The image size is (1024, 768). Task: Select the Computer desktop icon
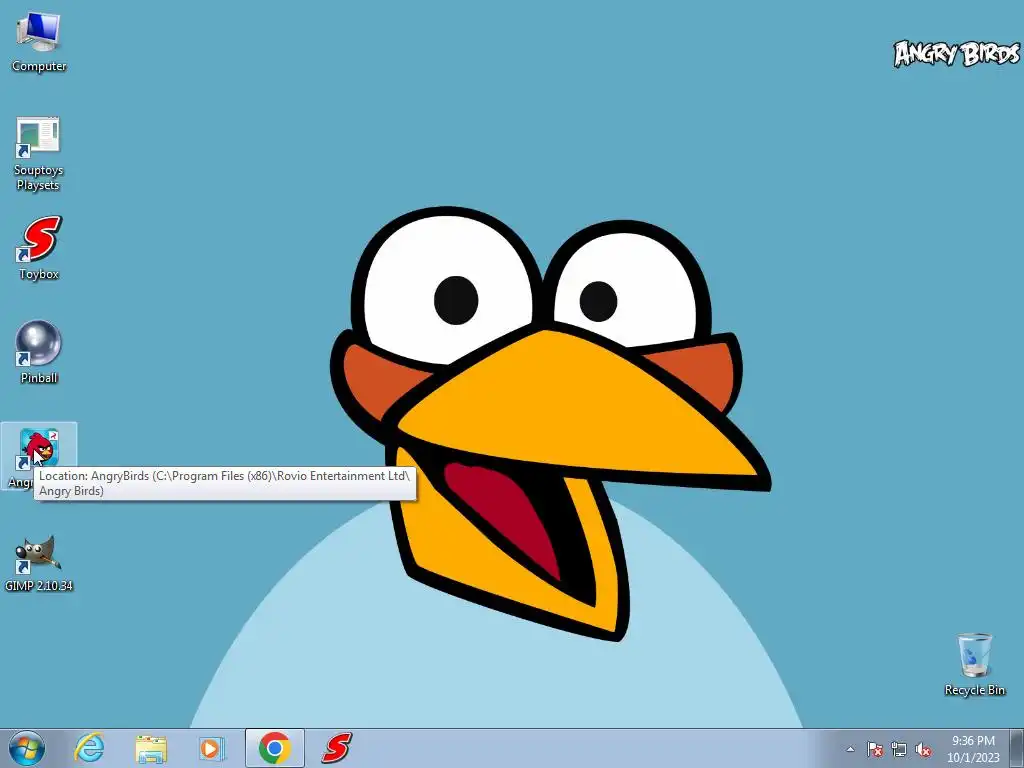point(39,41)
